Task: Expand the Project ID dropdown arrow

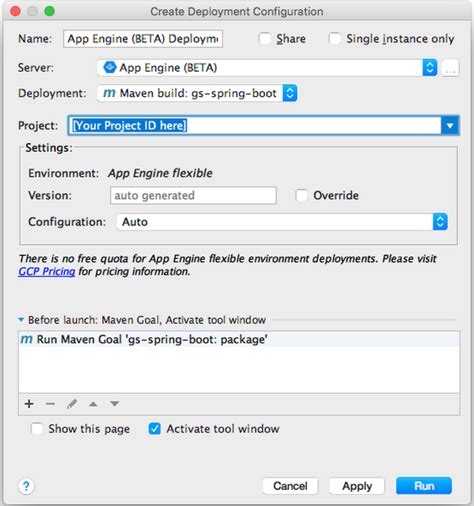Action: pyautogui.click(x=450, y=126)
